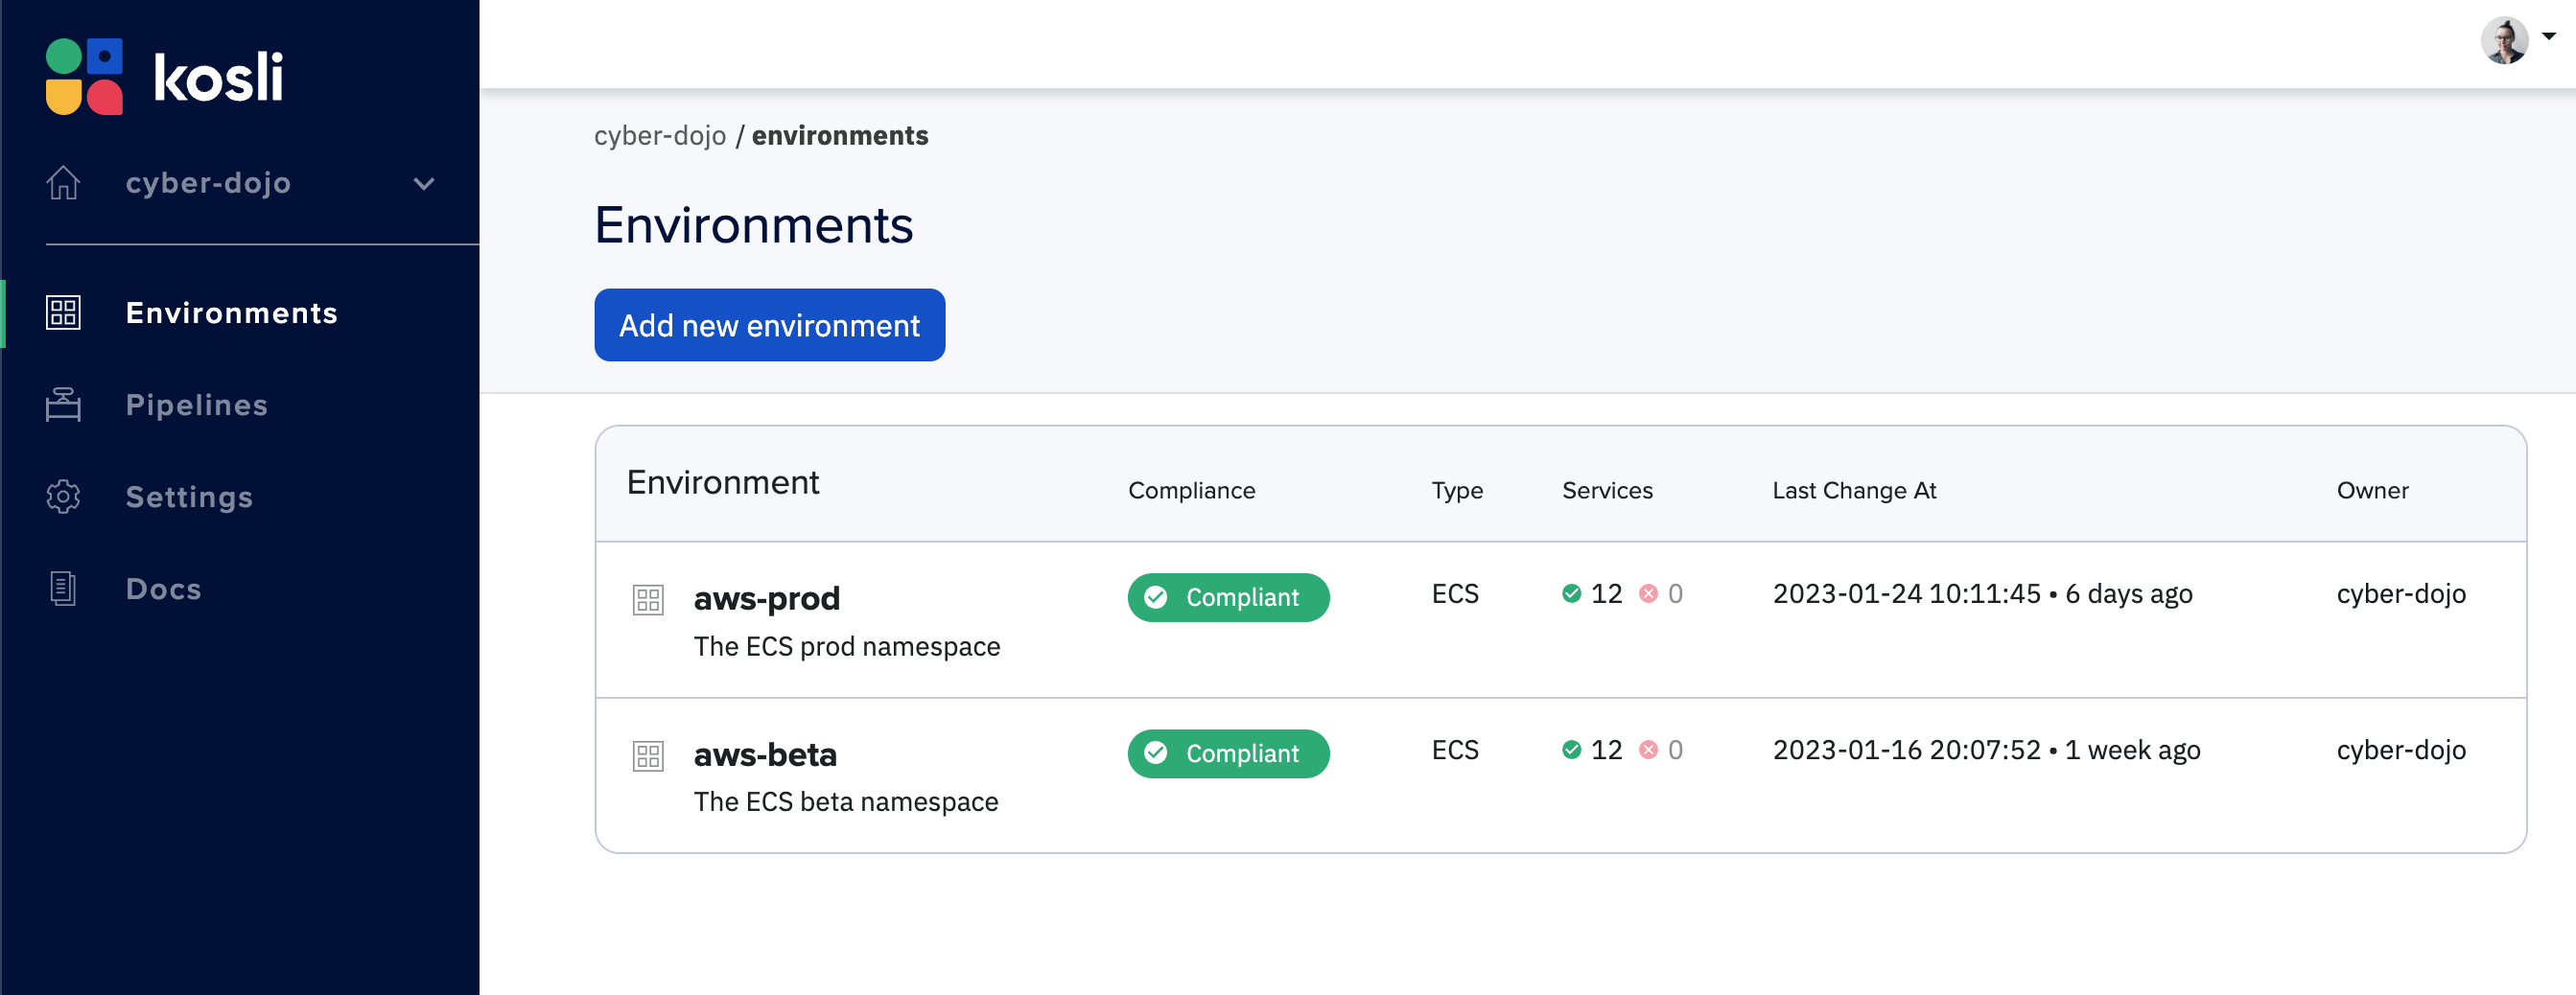This screenshot has width=2576, height=995.
Task: Click the 12 compliant services count for aws-prod
Action: click(1606, 594)
